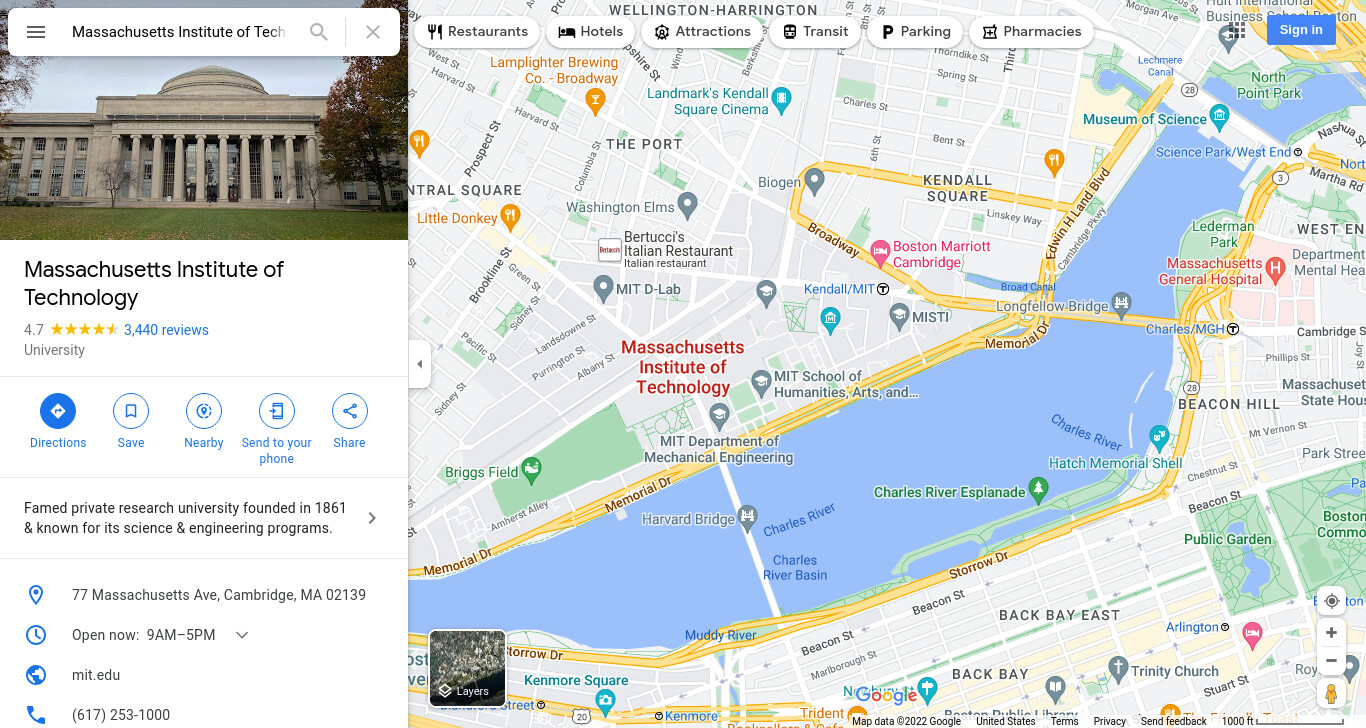Open the Google apps grid
The image size is (1366, 728).
tap(1236, 31)
